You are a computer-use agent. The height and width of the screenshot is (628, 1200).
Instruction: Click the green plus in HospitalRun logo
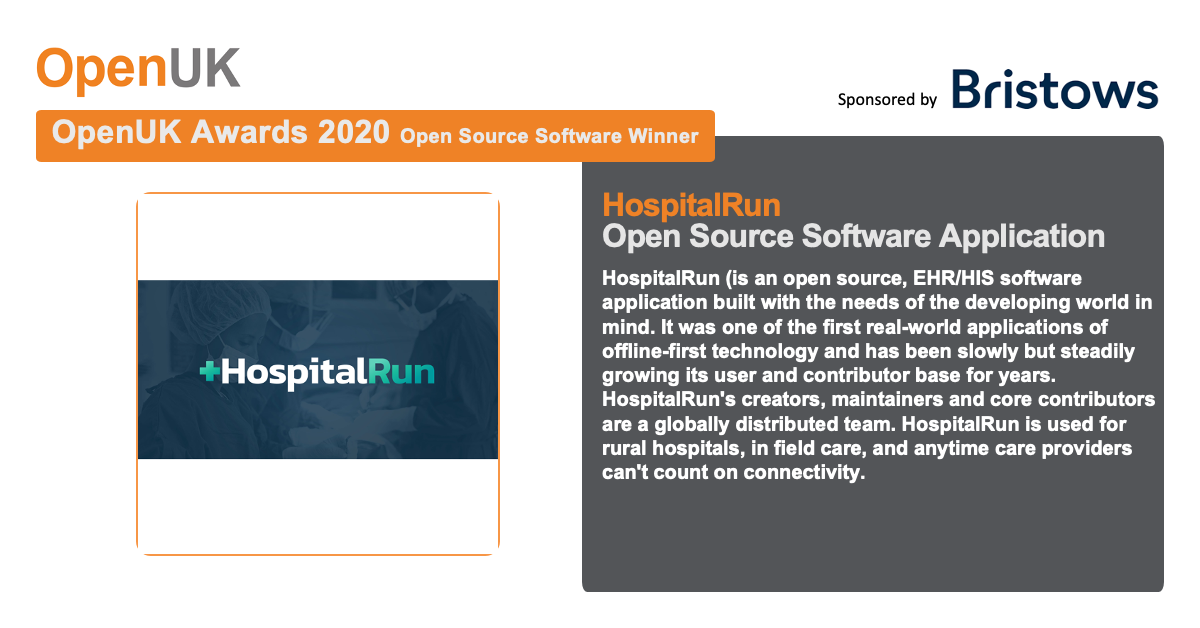point(209,371)
